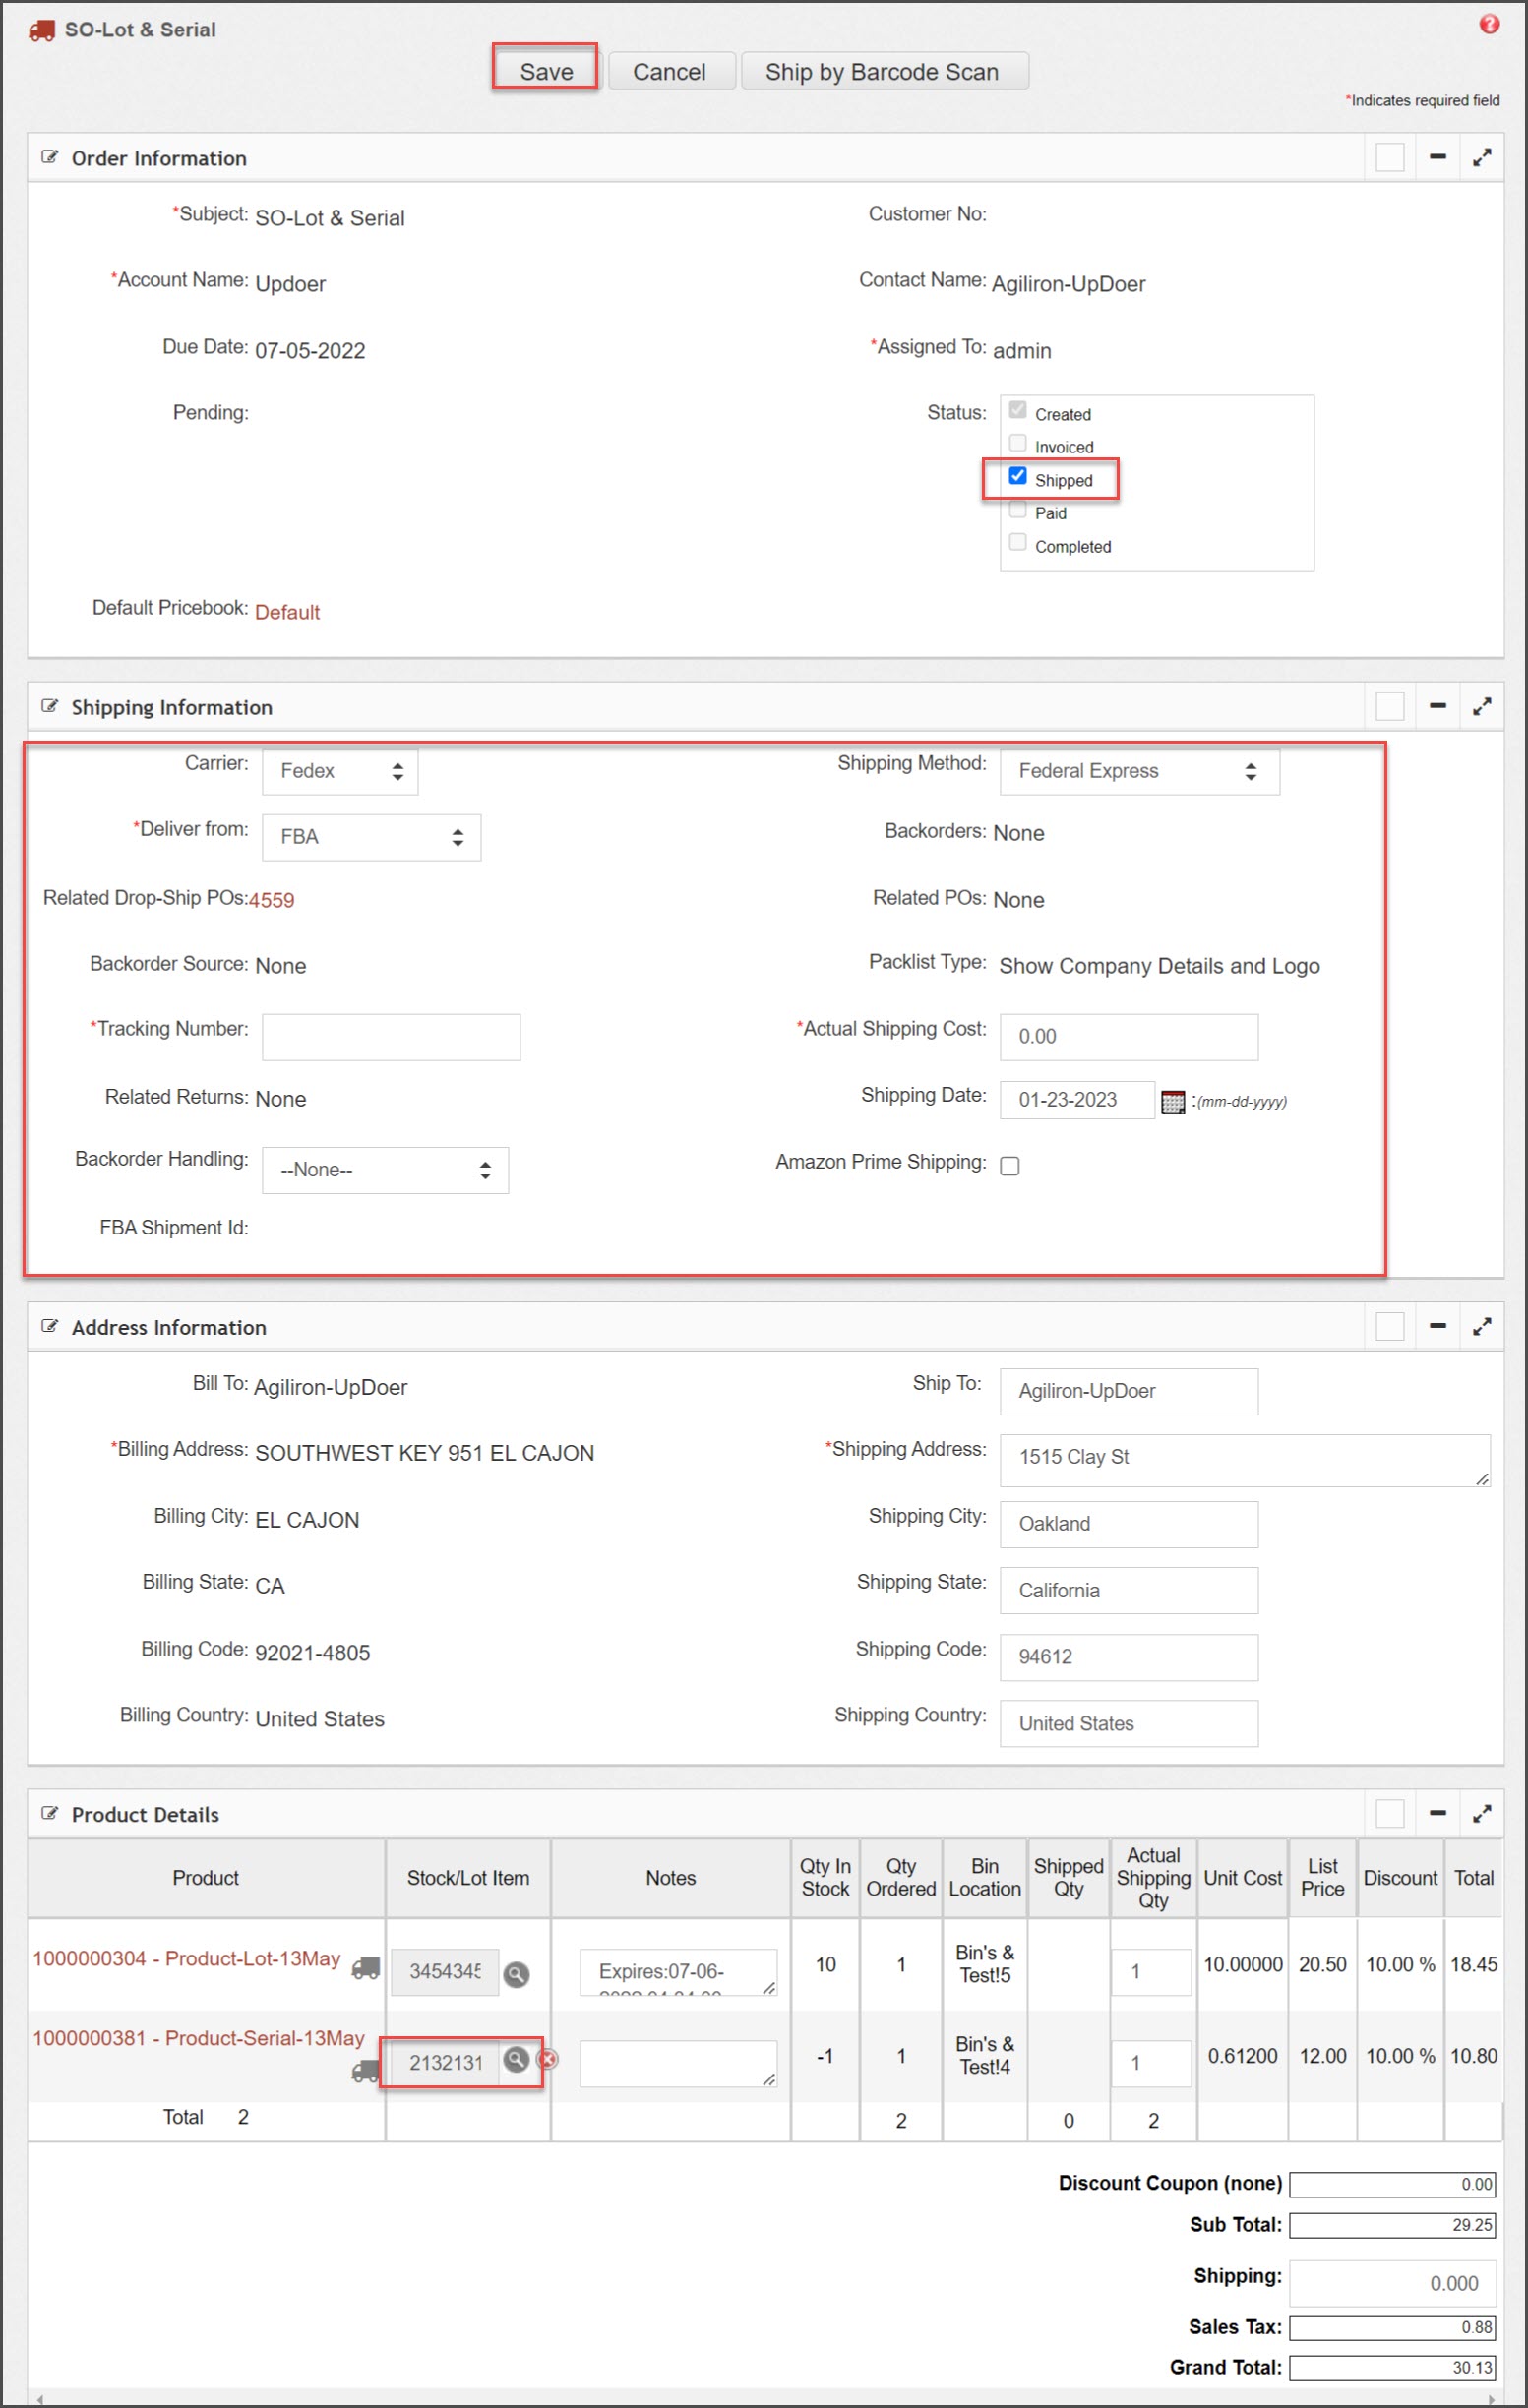Click Shipping Country field United States

pyautogui.click(x=1129, y=1723)
